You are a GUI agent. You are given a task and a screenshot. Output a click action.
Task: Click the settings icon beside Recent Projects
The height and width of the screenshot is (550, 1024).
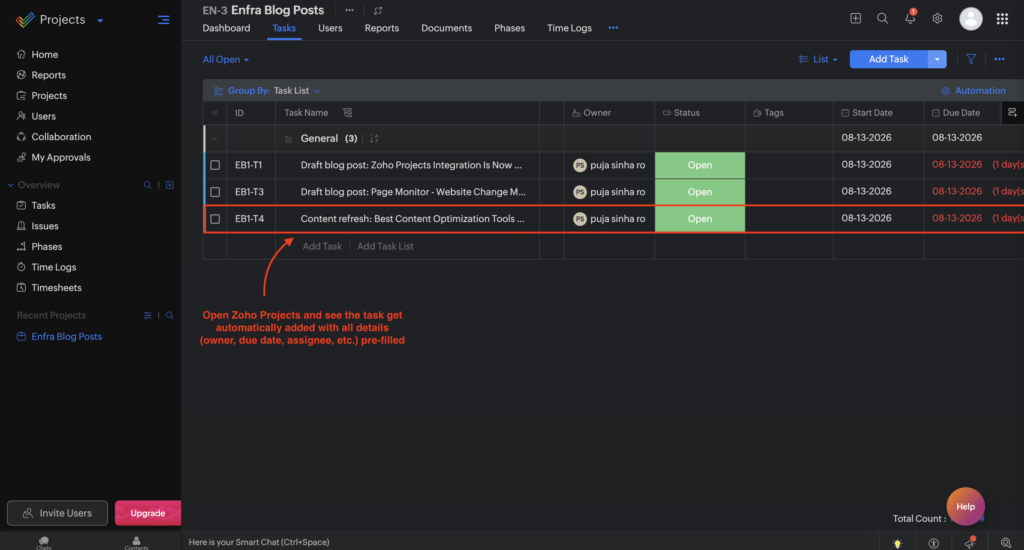click(x=148, y=315)
